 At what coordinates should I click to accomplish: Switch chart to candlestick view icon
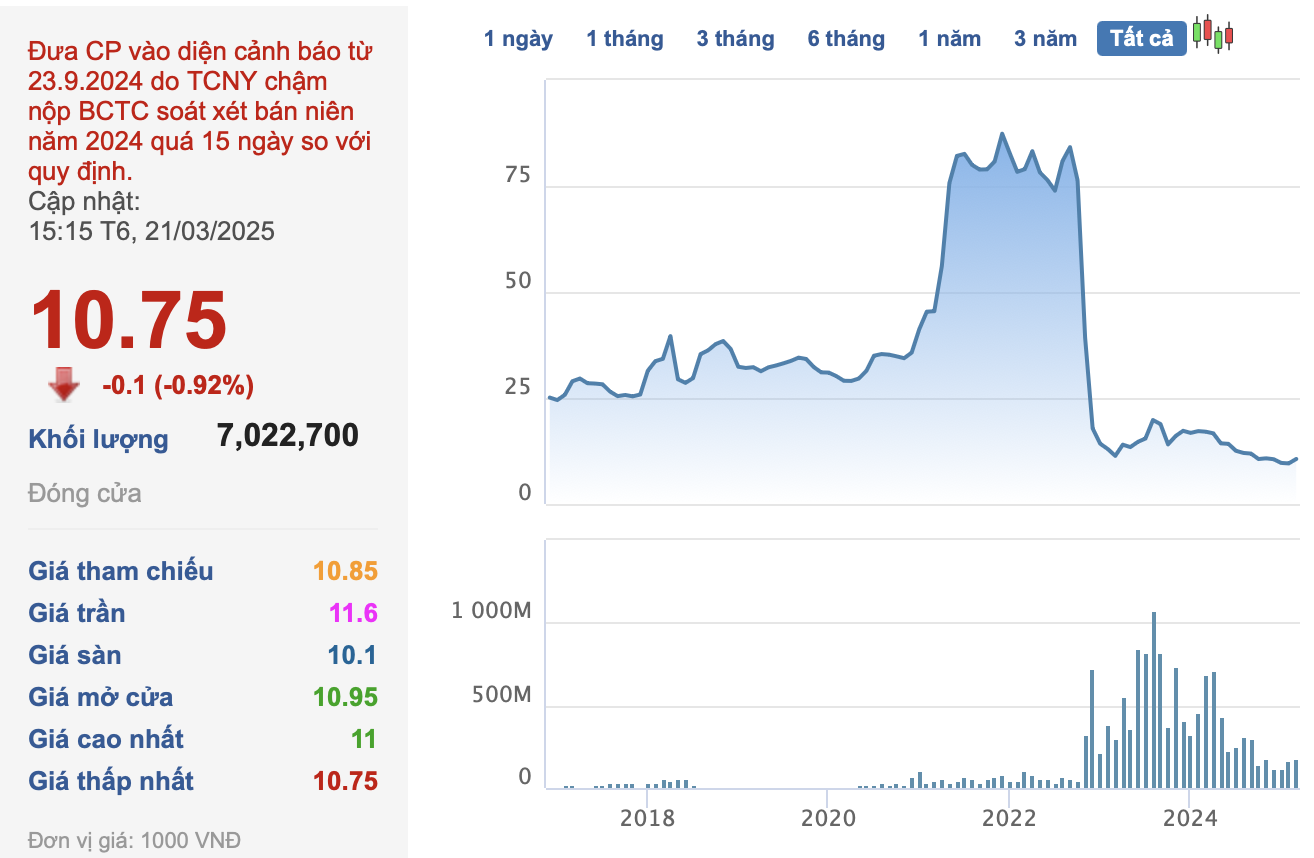point(1212,36)
